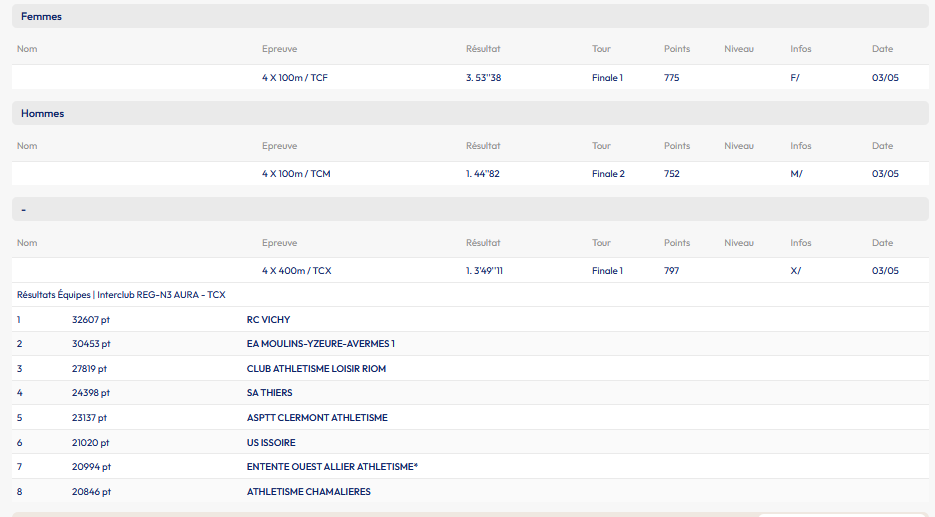Click the 24398 pt score
This screenshot has width=935, height=517.
pyautogui.click(x=91, y=392)
